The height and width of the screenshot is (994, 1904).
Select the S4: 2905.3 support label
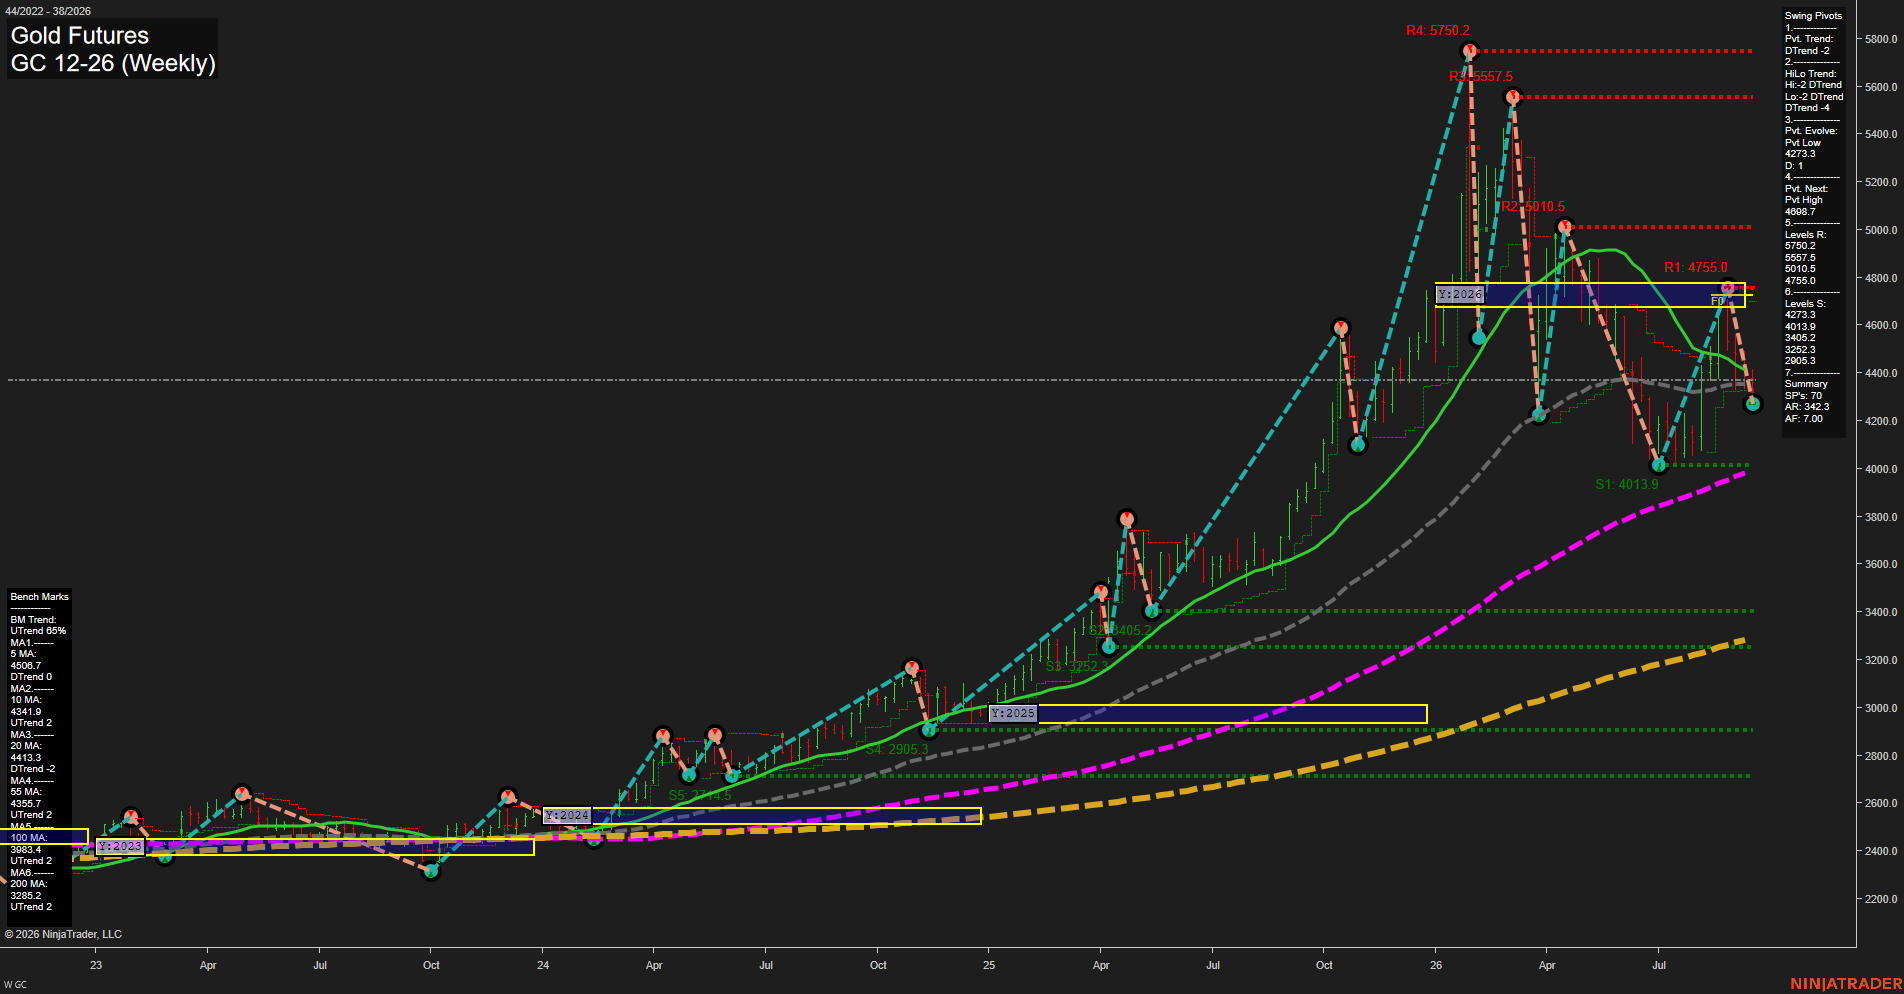click(897, 749)
